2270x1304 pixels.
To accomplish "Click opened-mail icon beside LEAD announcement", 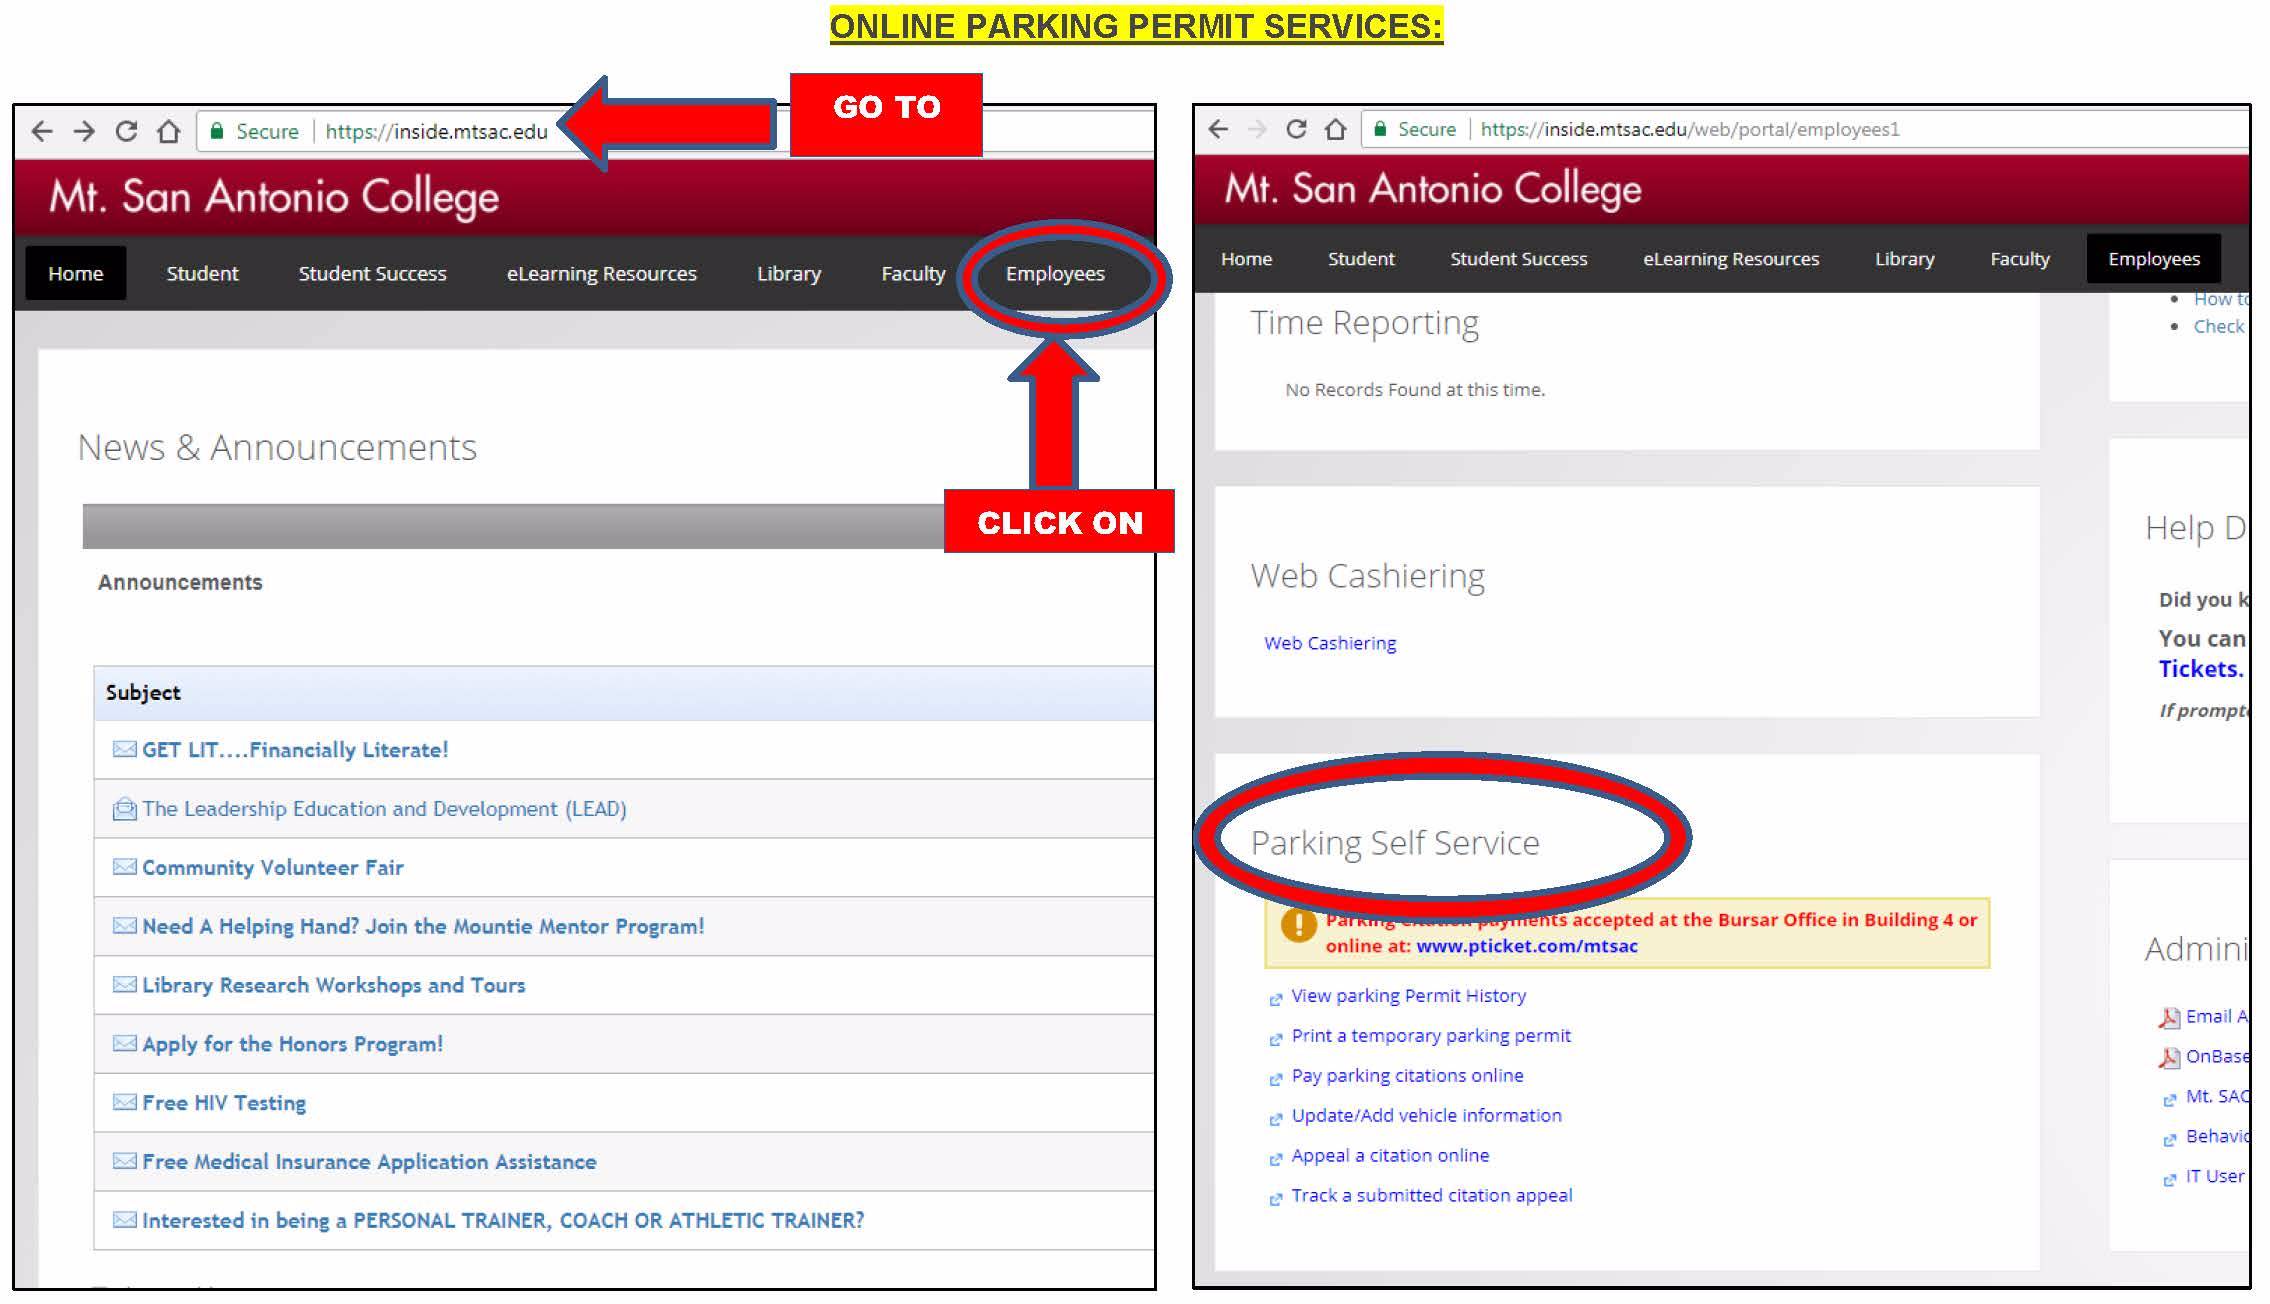I will [124, 808].
